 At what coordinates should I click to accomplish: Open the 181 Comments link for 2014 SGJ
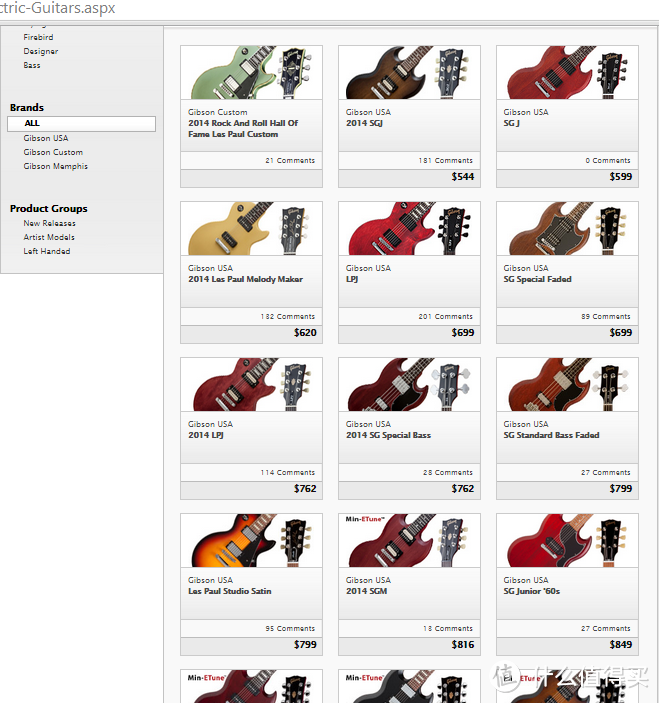[x=445, y=160]
